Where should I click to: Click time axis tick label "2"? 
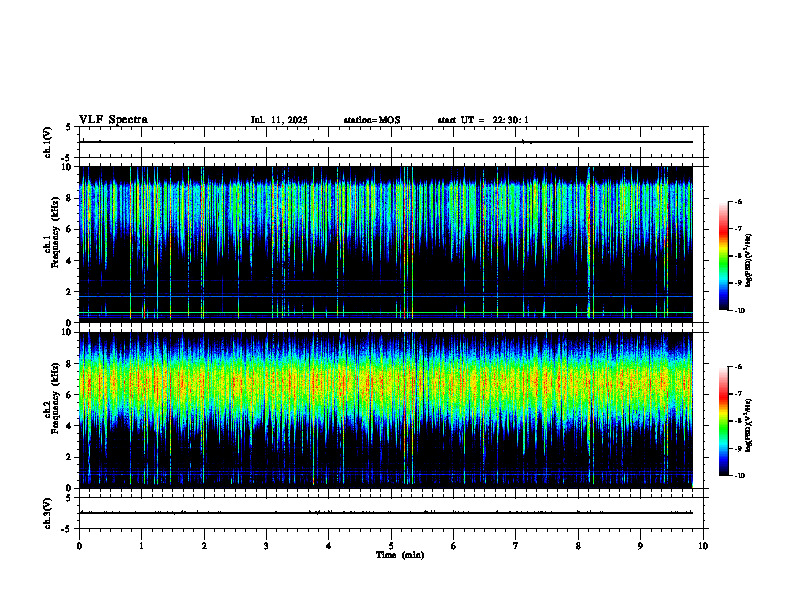click(204, 546)
